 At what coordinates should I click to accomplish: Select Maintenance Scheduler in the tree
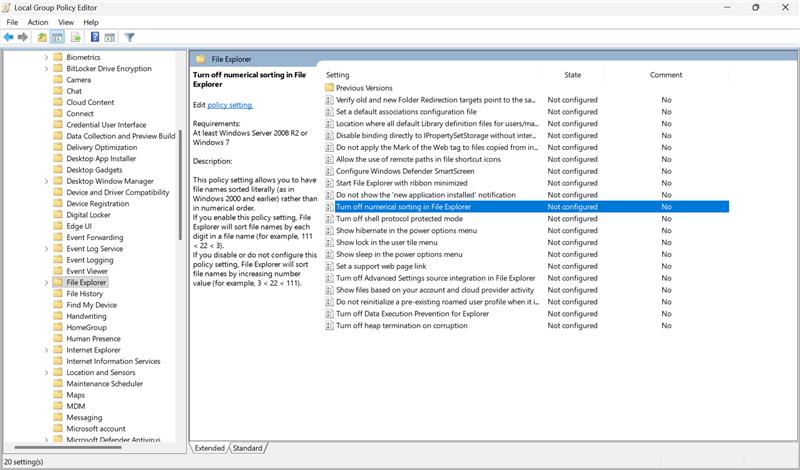[105, 384]
